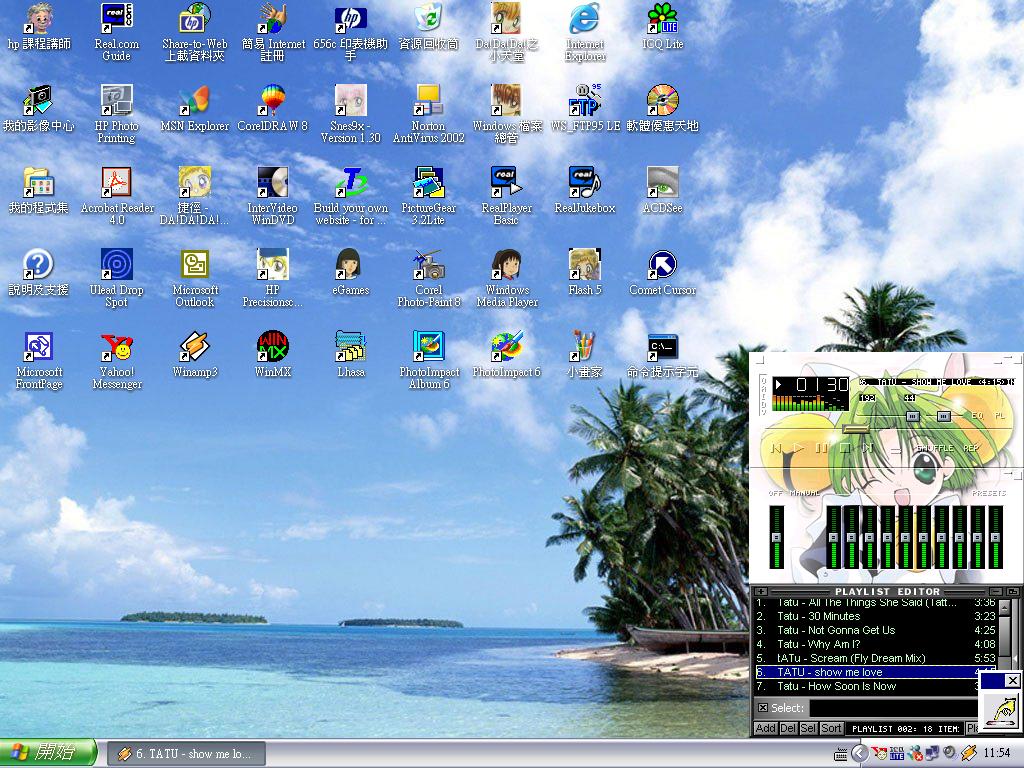Click the Winamp play button
The width and height of the screenshot is (1024, 768).
798,448
